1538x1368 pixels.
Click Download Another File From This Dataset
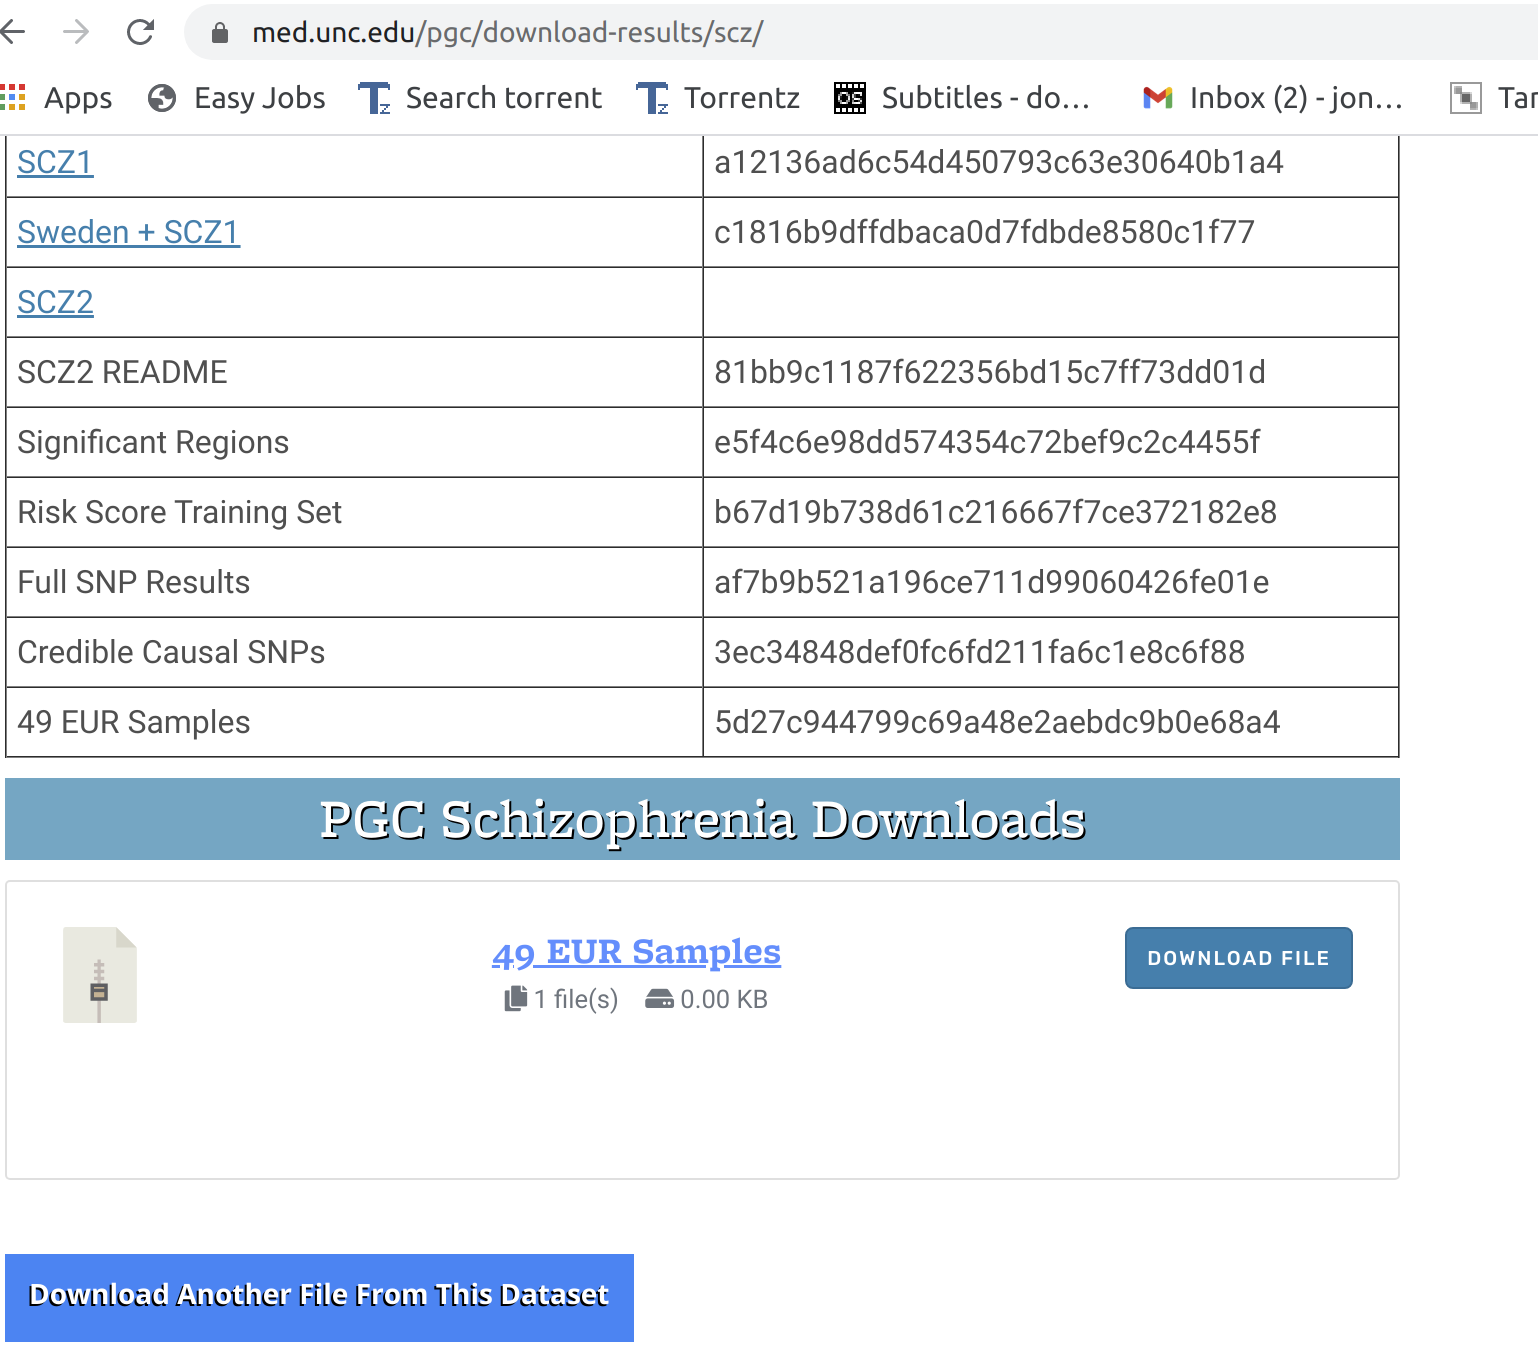click(319, 1296)
